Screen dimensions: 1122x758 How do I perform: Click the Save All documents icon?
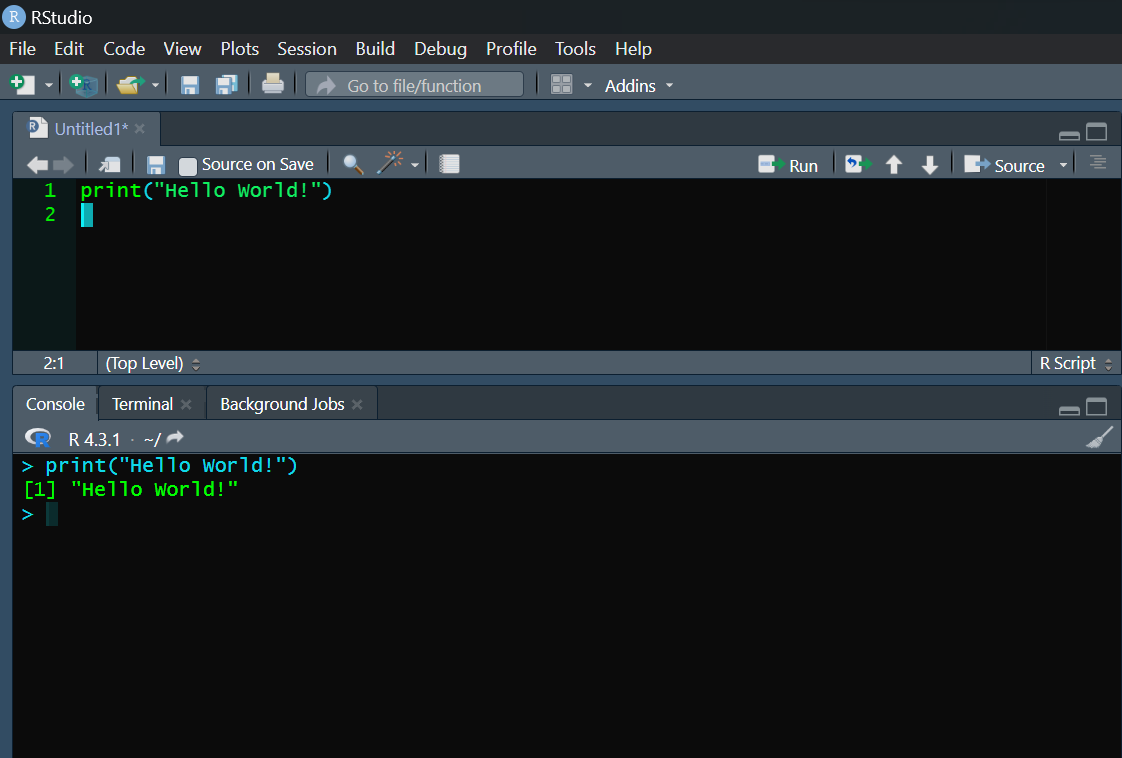[x=227, y=84]
